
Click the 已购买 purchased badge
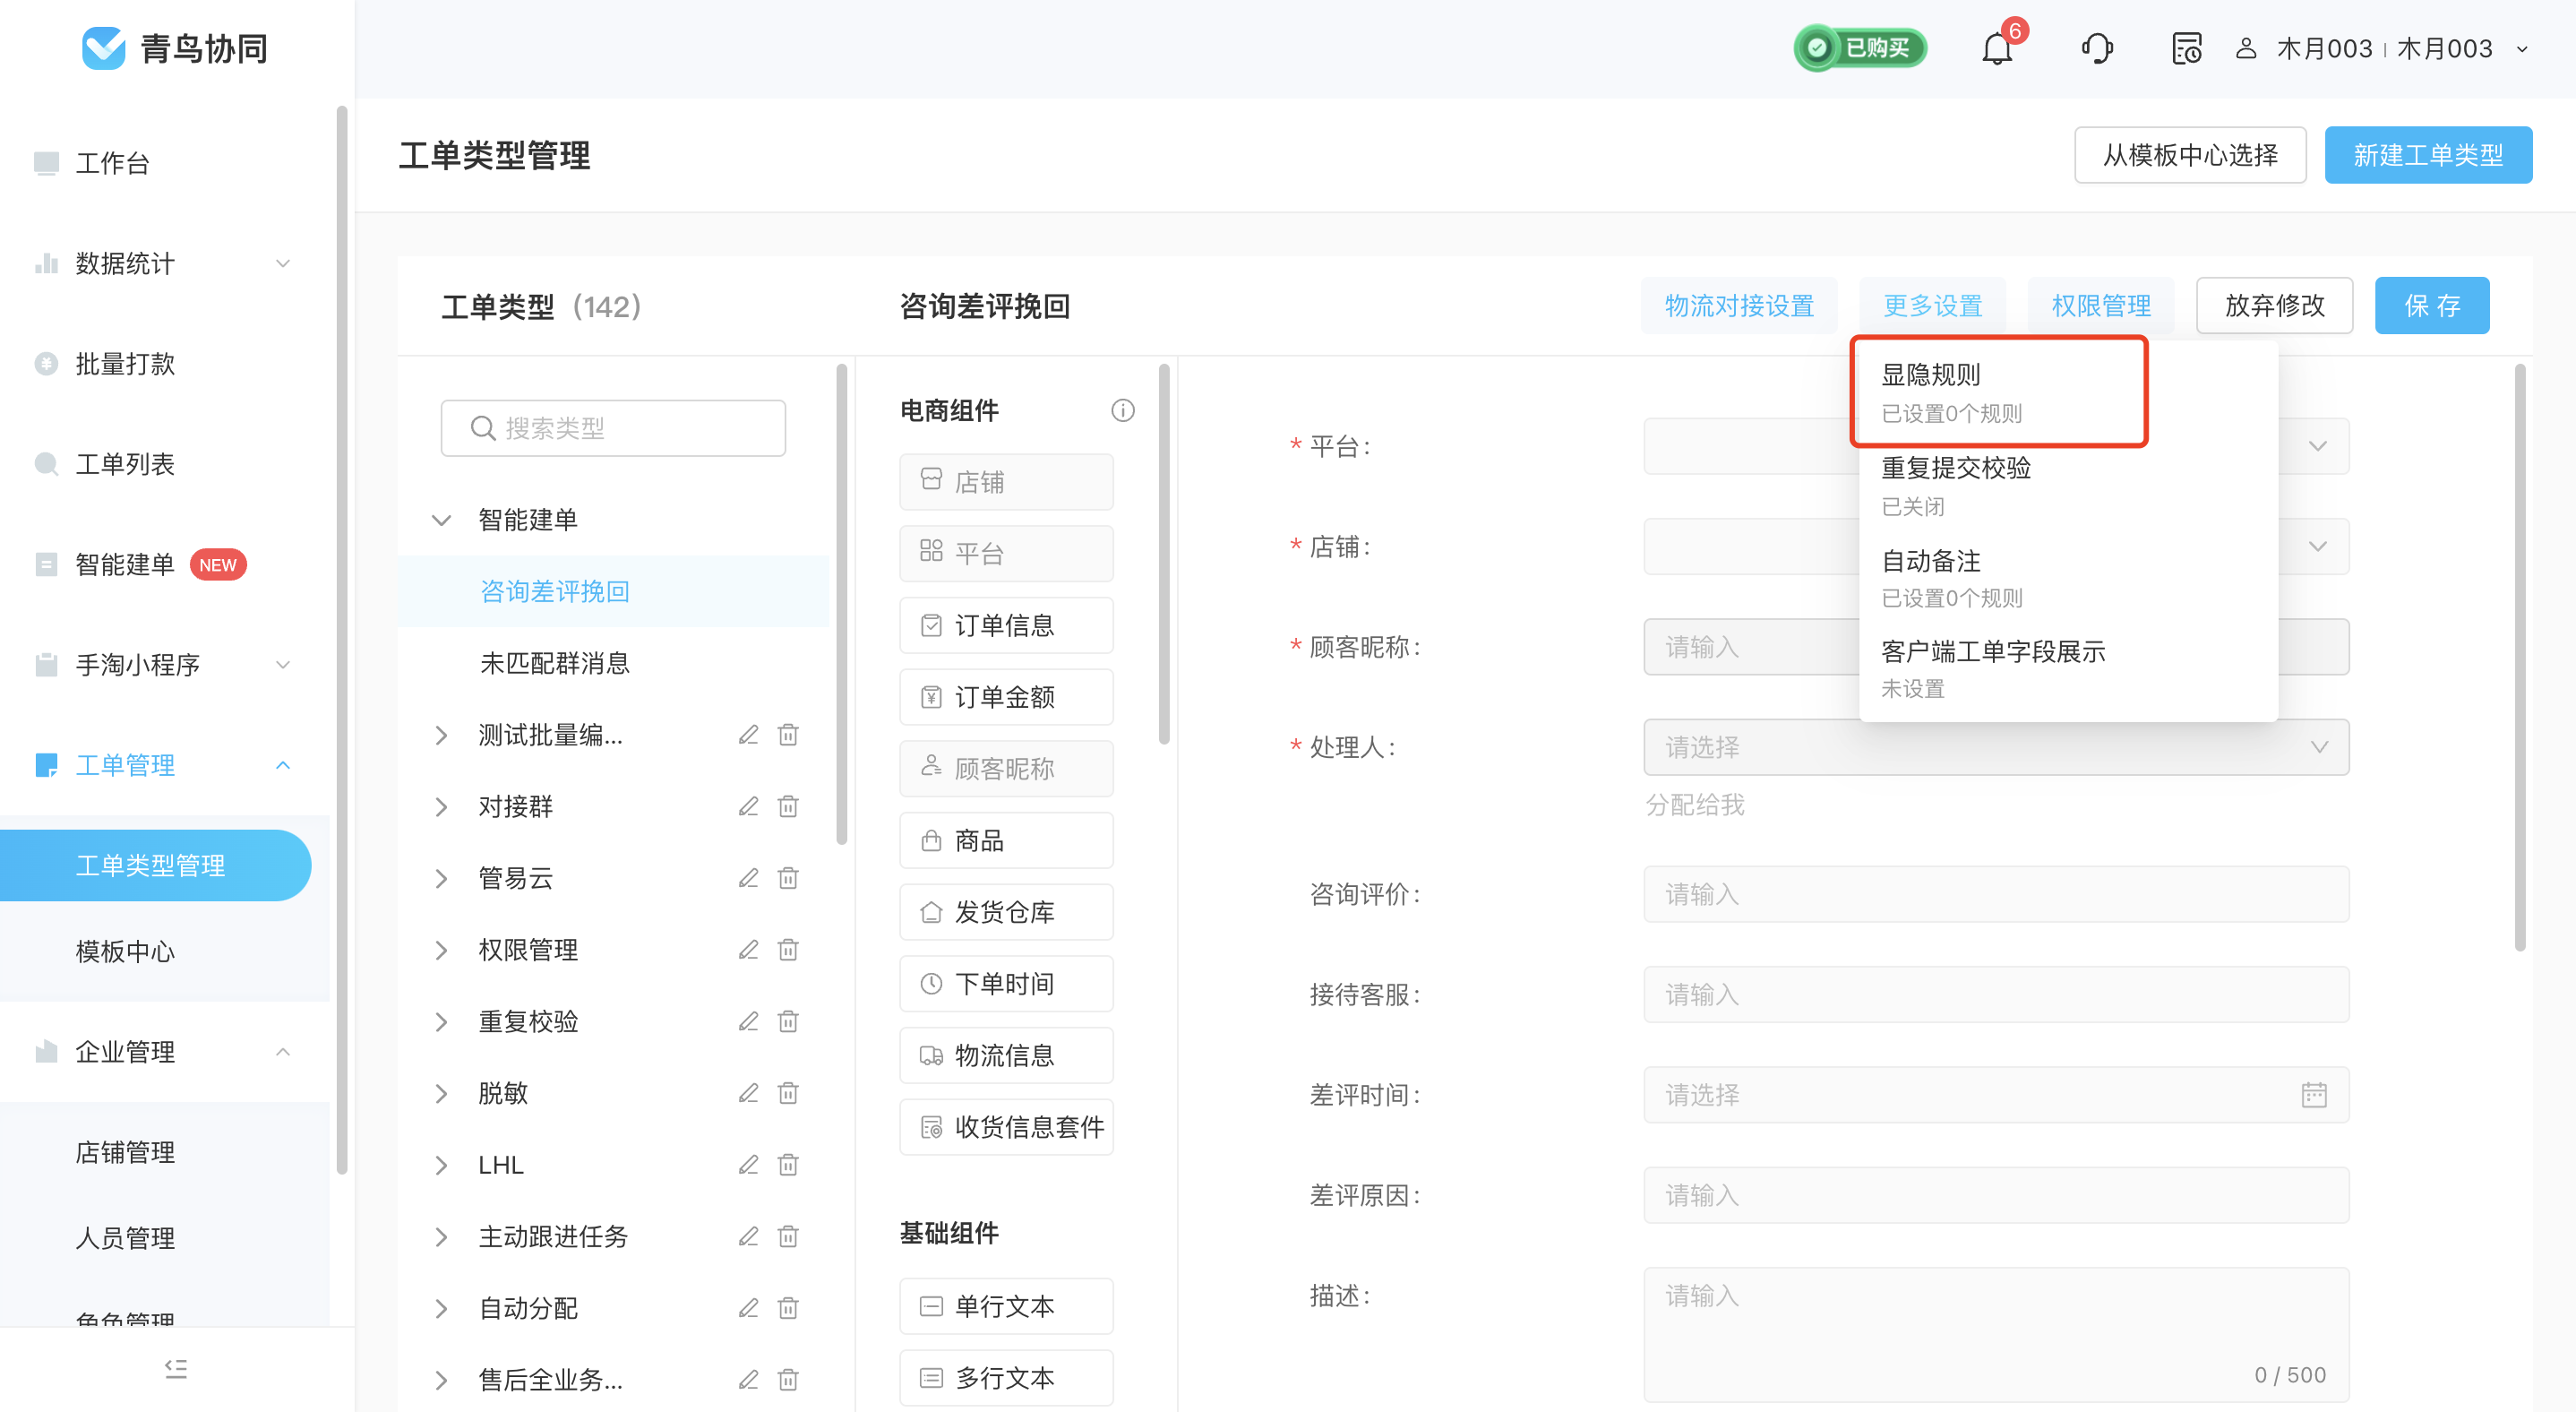pyautogui.click(x=1861, y=48)
